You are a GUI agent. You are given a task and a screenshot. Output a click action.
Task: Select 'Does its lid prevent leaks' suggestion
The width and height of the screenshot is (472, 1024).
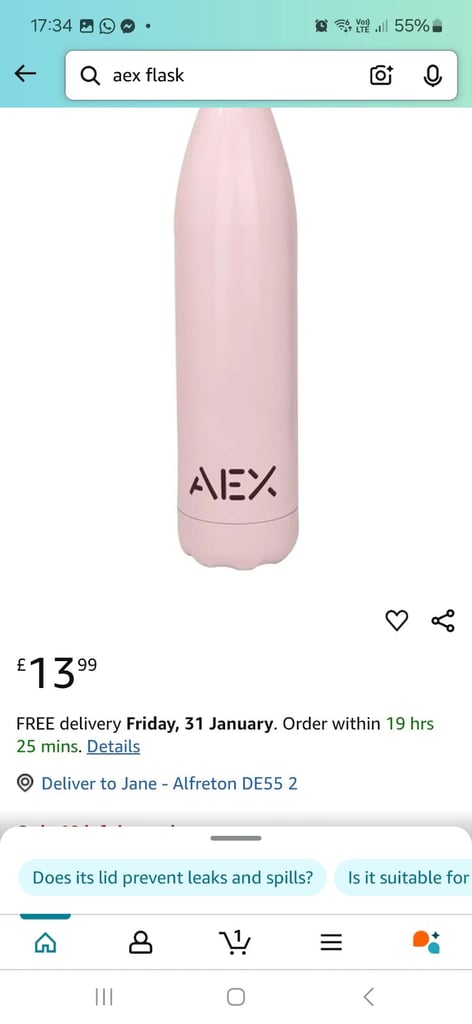tap(172, 877)
